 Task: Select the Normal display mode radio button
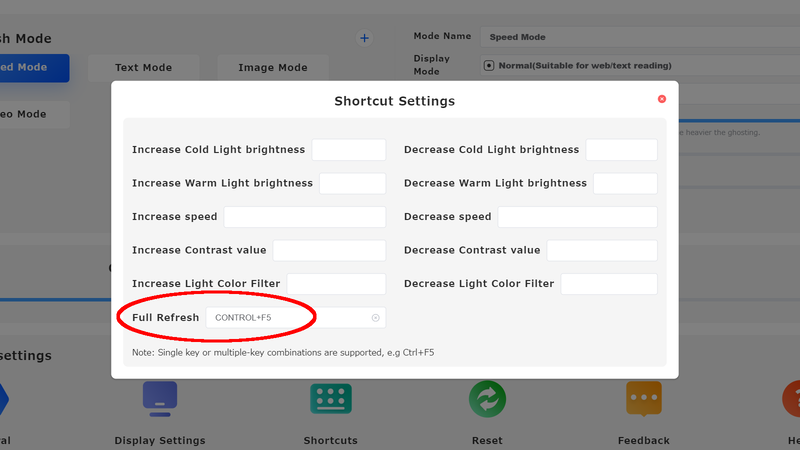pyautogui.click(x=489, y=65)
